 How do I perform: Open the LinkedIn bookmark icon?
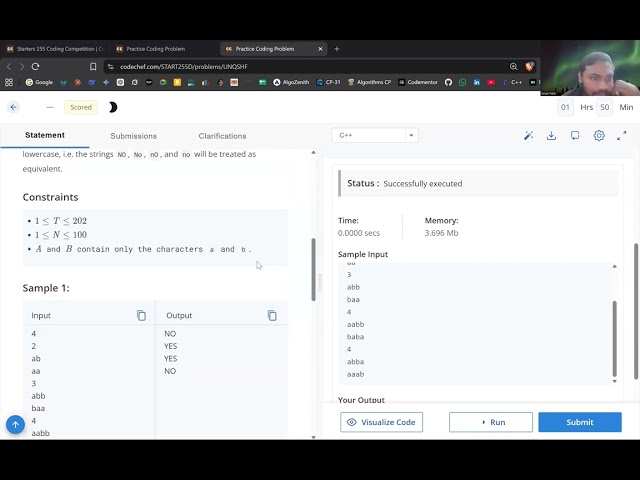pos(477,82)
